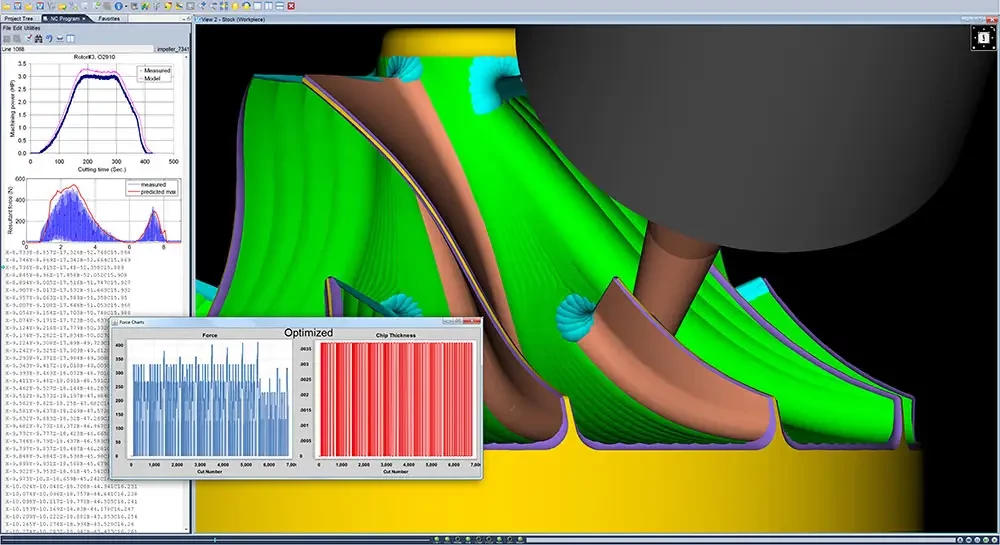Click blue undo arrow in NC toolbar
This screenshot has width=1000, height=545.
click(x=49, y=39)
